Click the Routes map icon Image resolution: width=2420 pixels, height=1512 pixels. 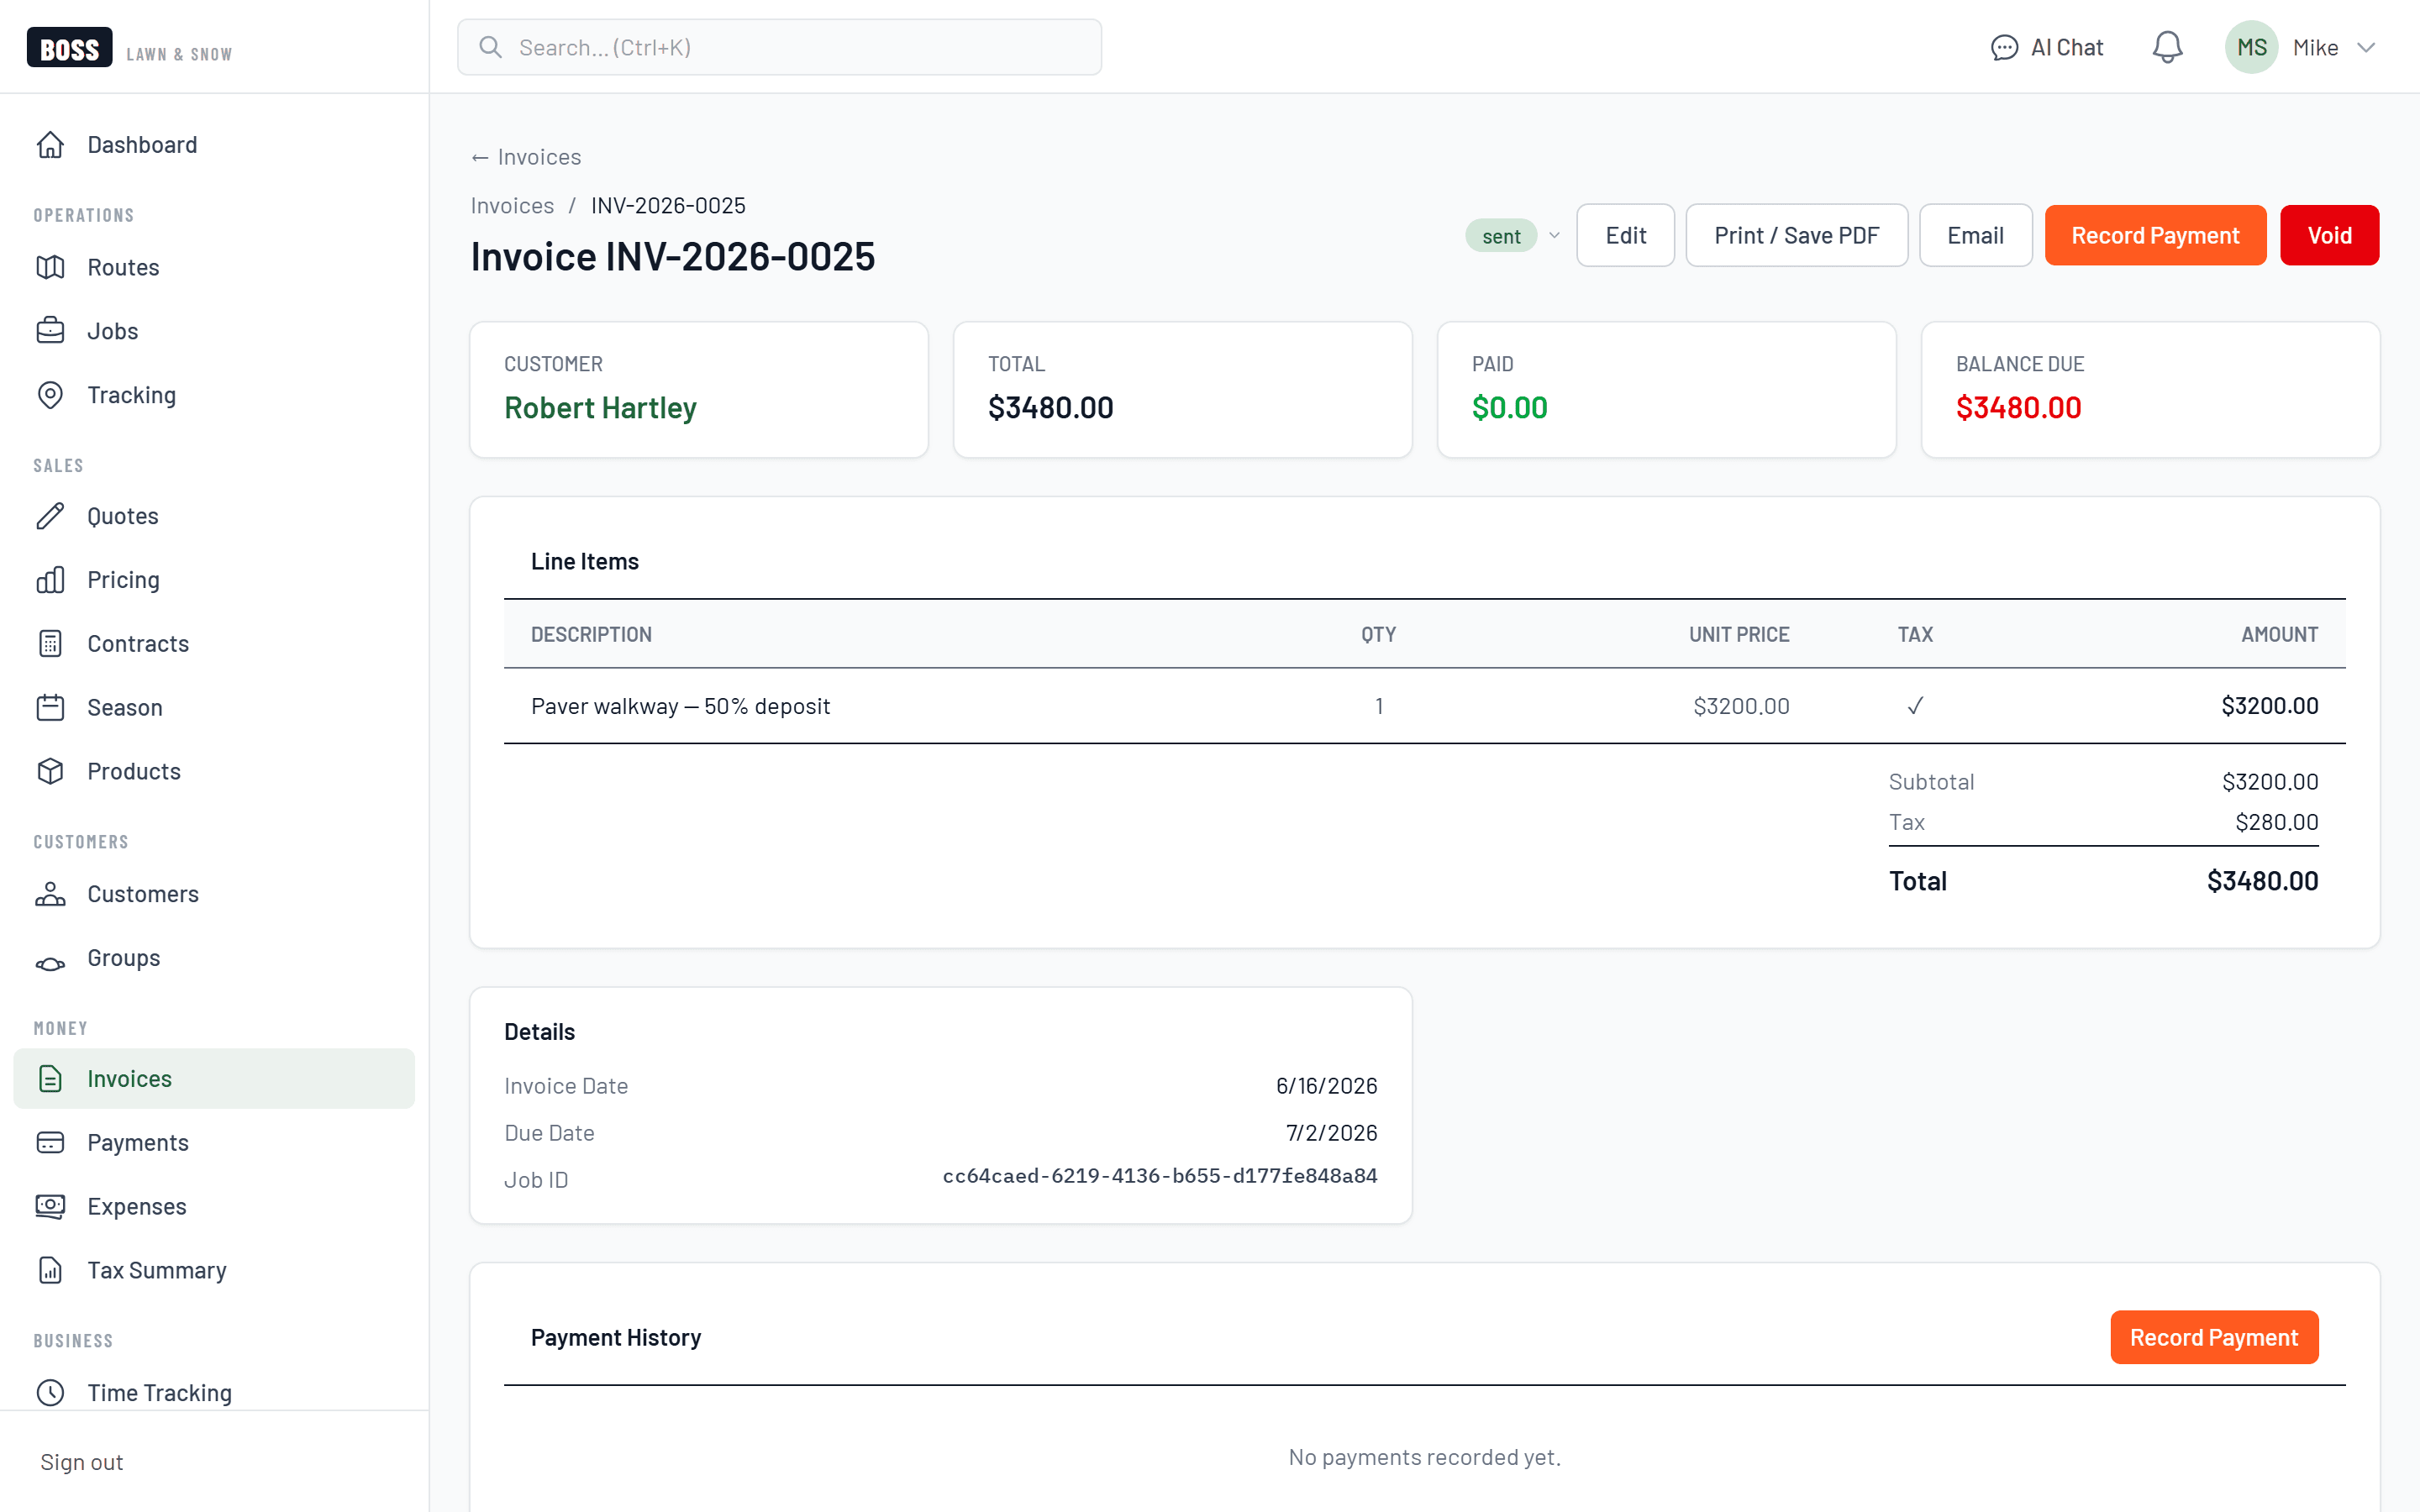pos(50,267)
